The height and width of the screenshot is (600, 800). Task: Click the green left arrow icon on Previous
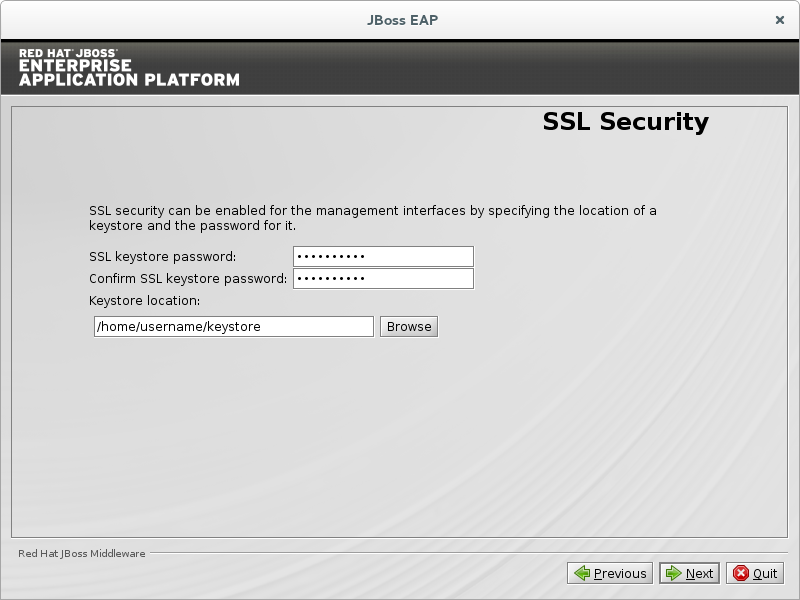point(581,573)
